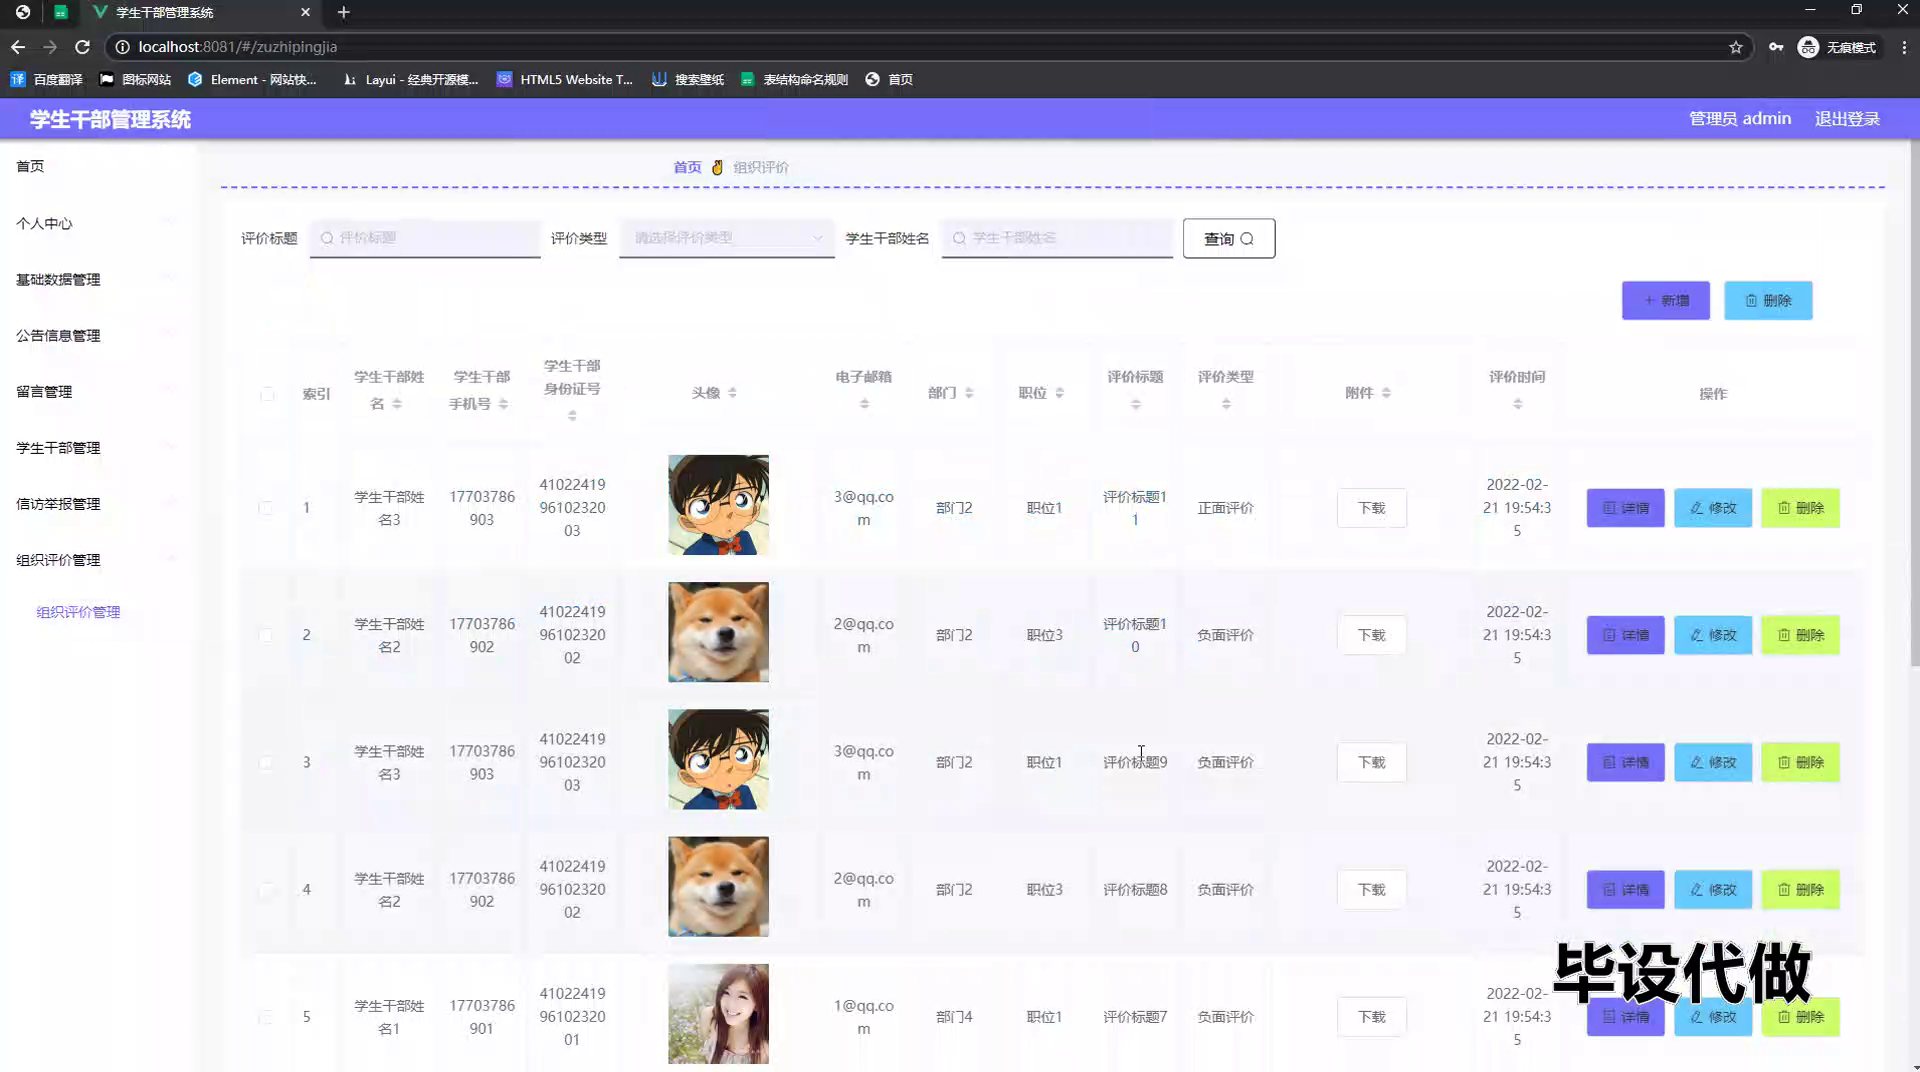The image size is (1920, 1072).
Task: Click 管理员 admin in header
Action: (1740, 118)
